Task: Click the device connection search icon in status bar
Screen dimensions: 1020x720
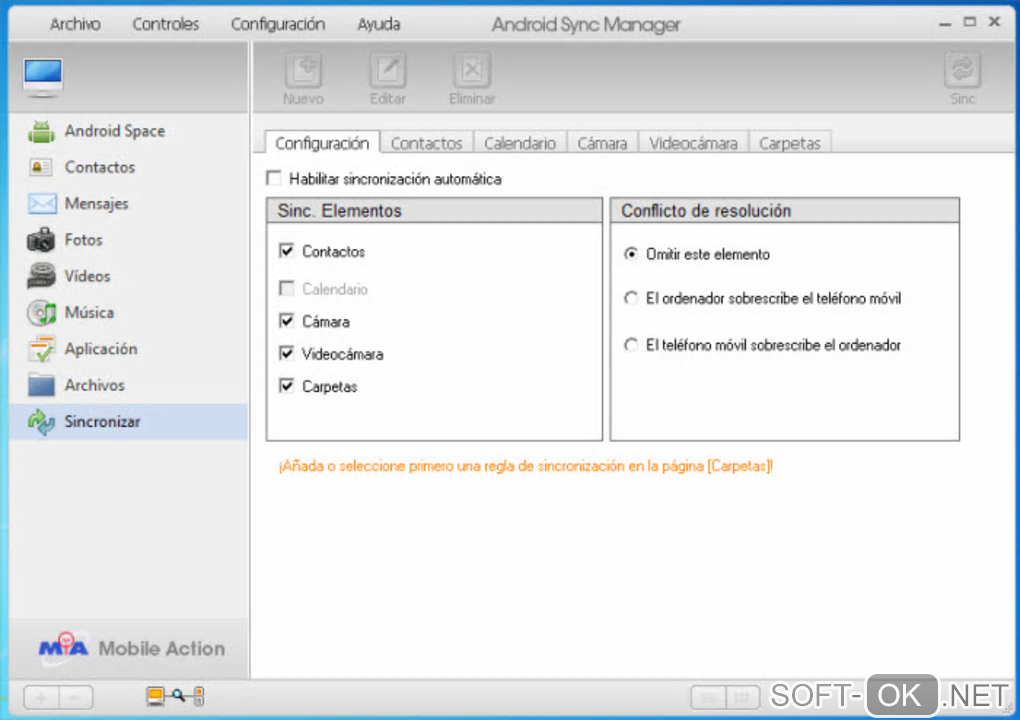Action: tap(176, 697)
